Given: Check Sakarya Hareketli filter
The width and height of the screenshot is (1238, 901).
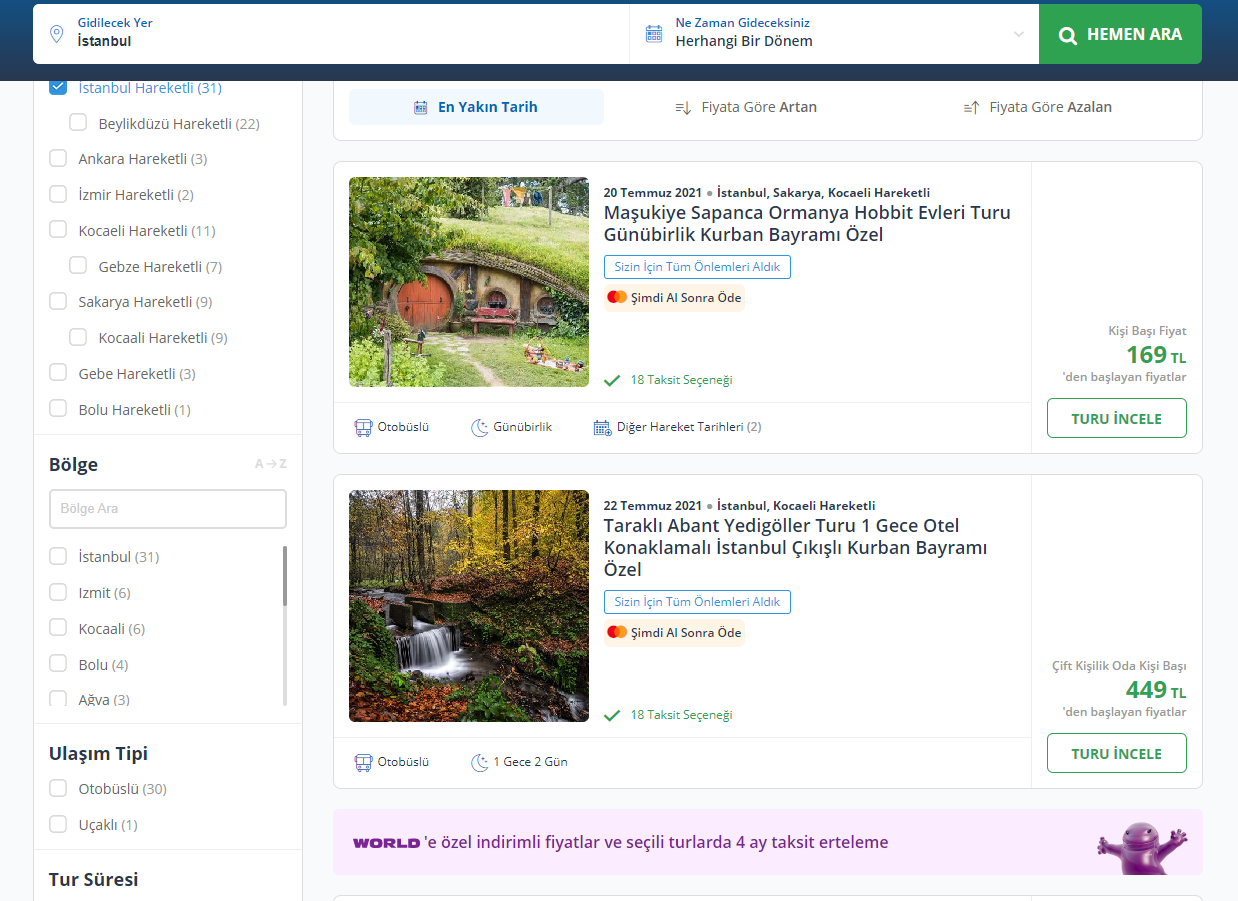Looking at the screenshot, I should click(x=58, y=302).
